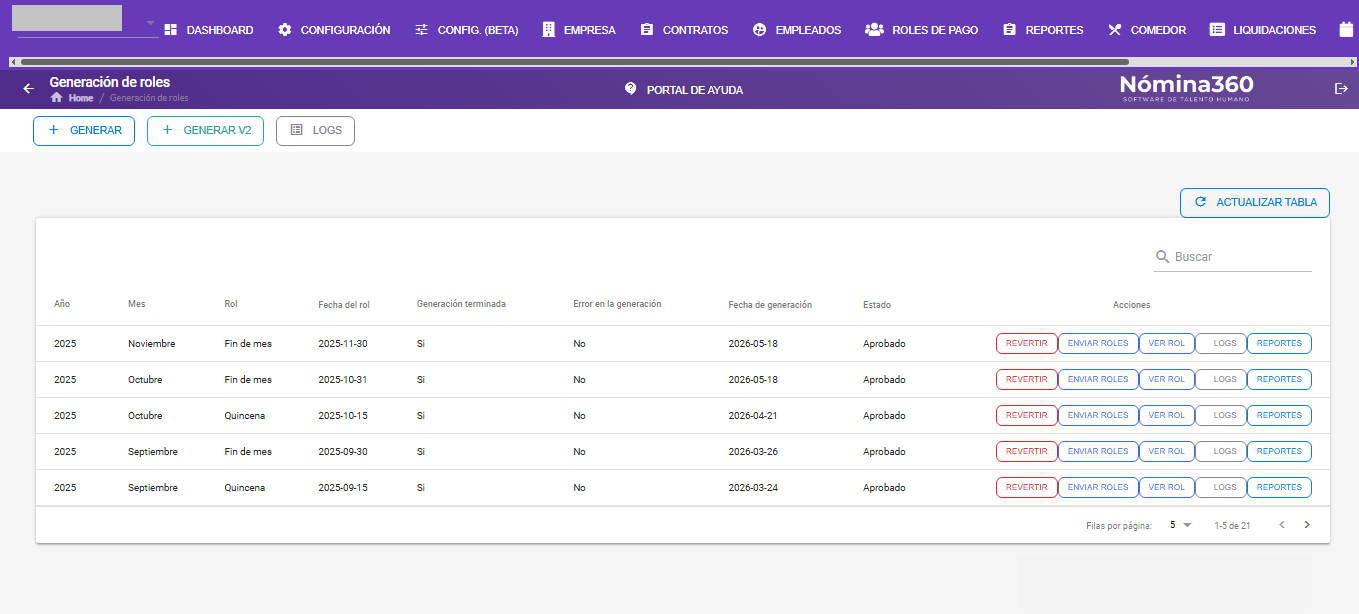The image size is (1359, 614).
Task: Click Logs for Octubre Quincena row
Action: 1221,415
